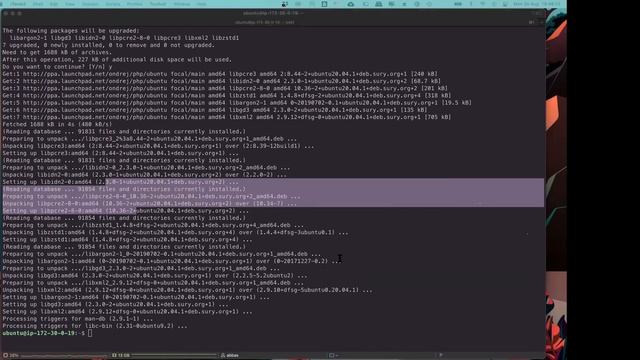Click the 'Setting up libgd3:amd64' line
Viewport: 640px width, 360px height.
pyautogui.click(x=115, y=304)
